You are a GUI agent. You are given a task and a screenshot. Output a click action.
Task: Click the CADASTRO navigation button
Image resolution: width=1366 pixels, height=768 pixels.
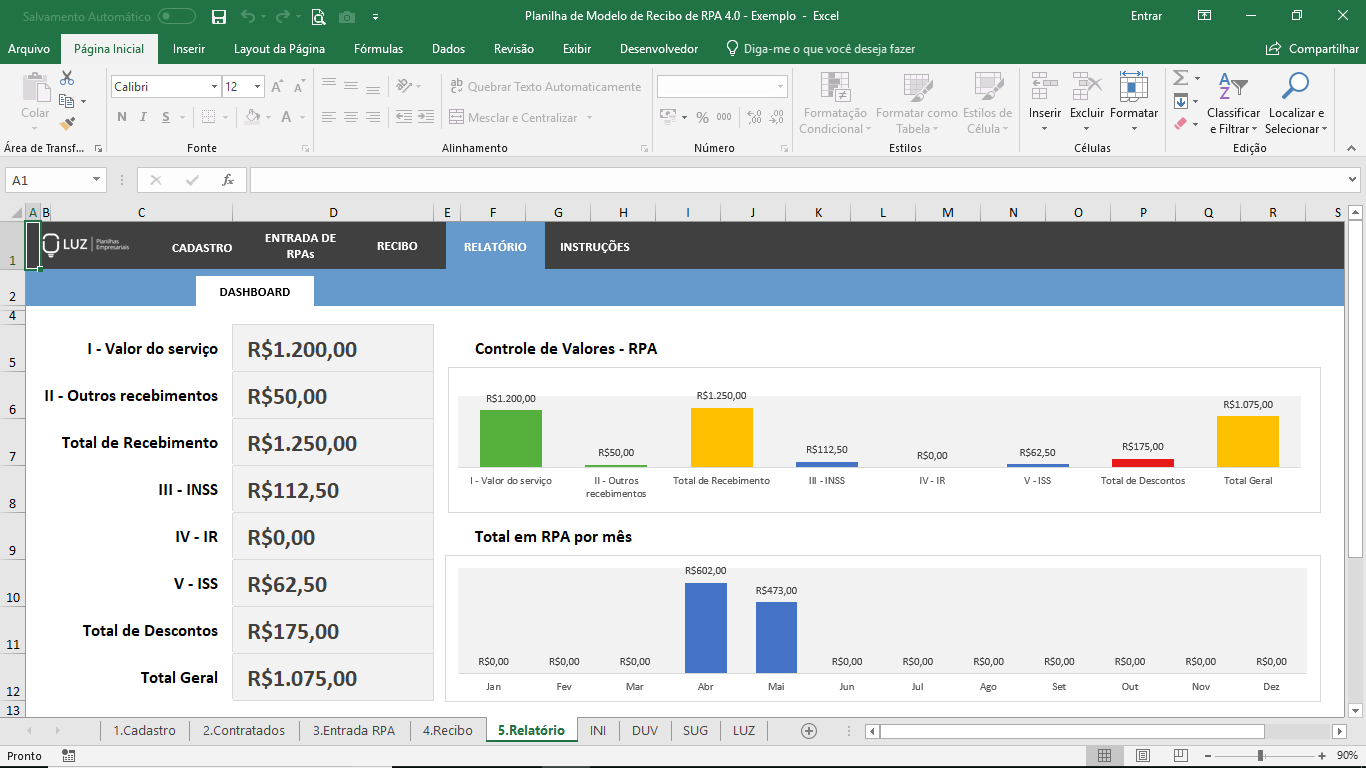click(202, 248)
